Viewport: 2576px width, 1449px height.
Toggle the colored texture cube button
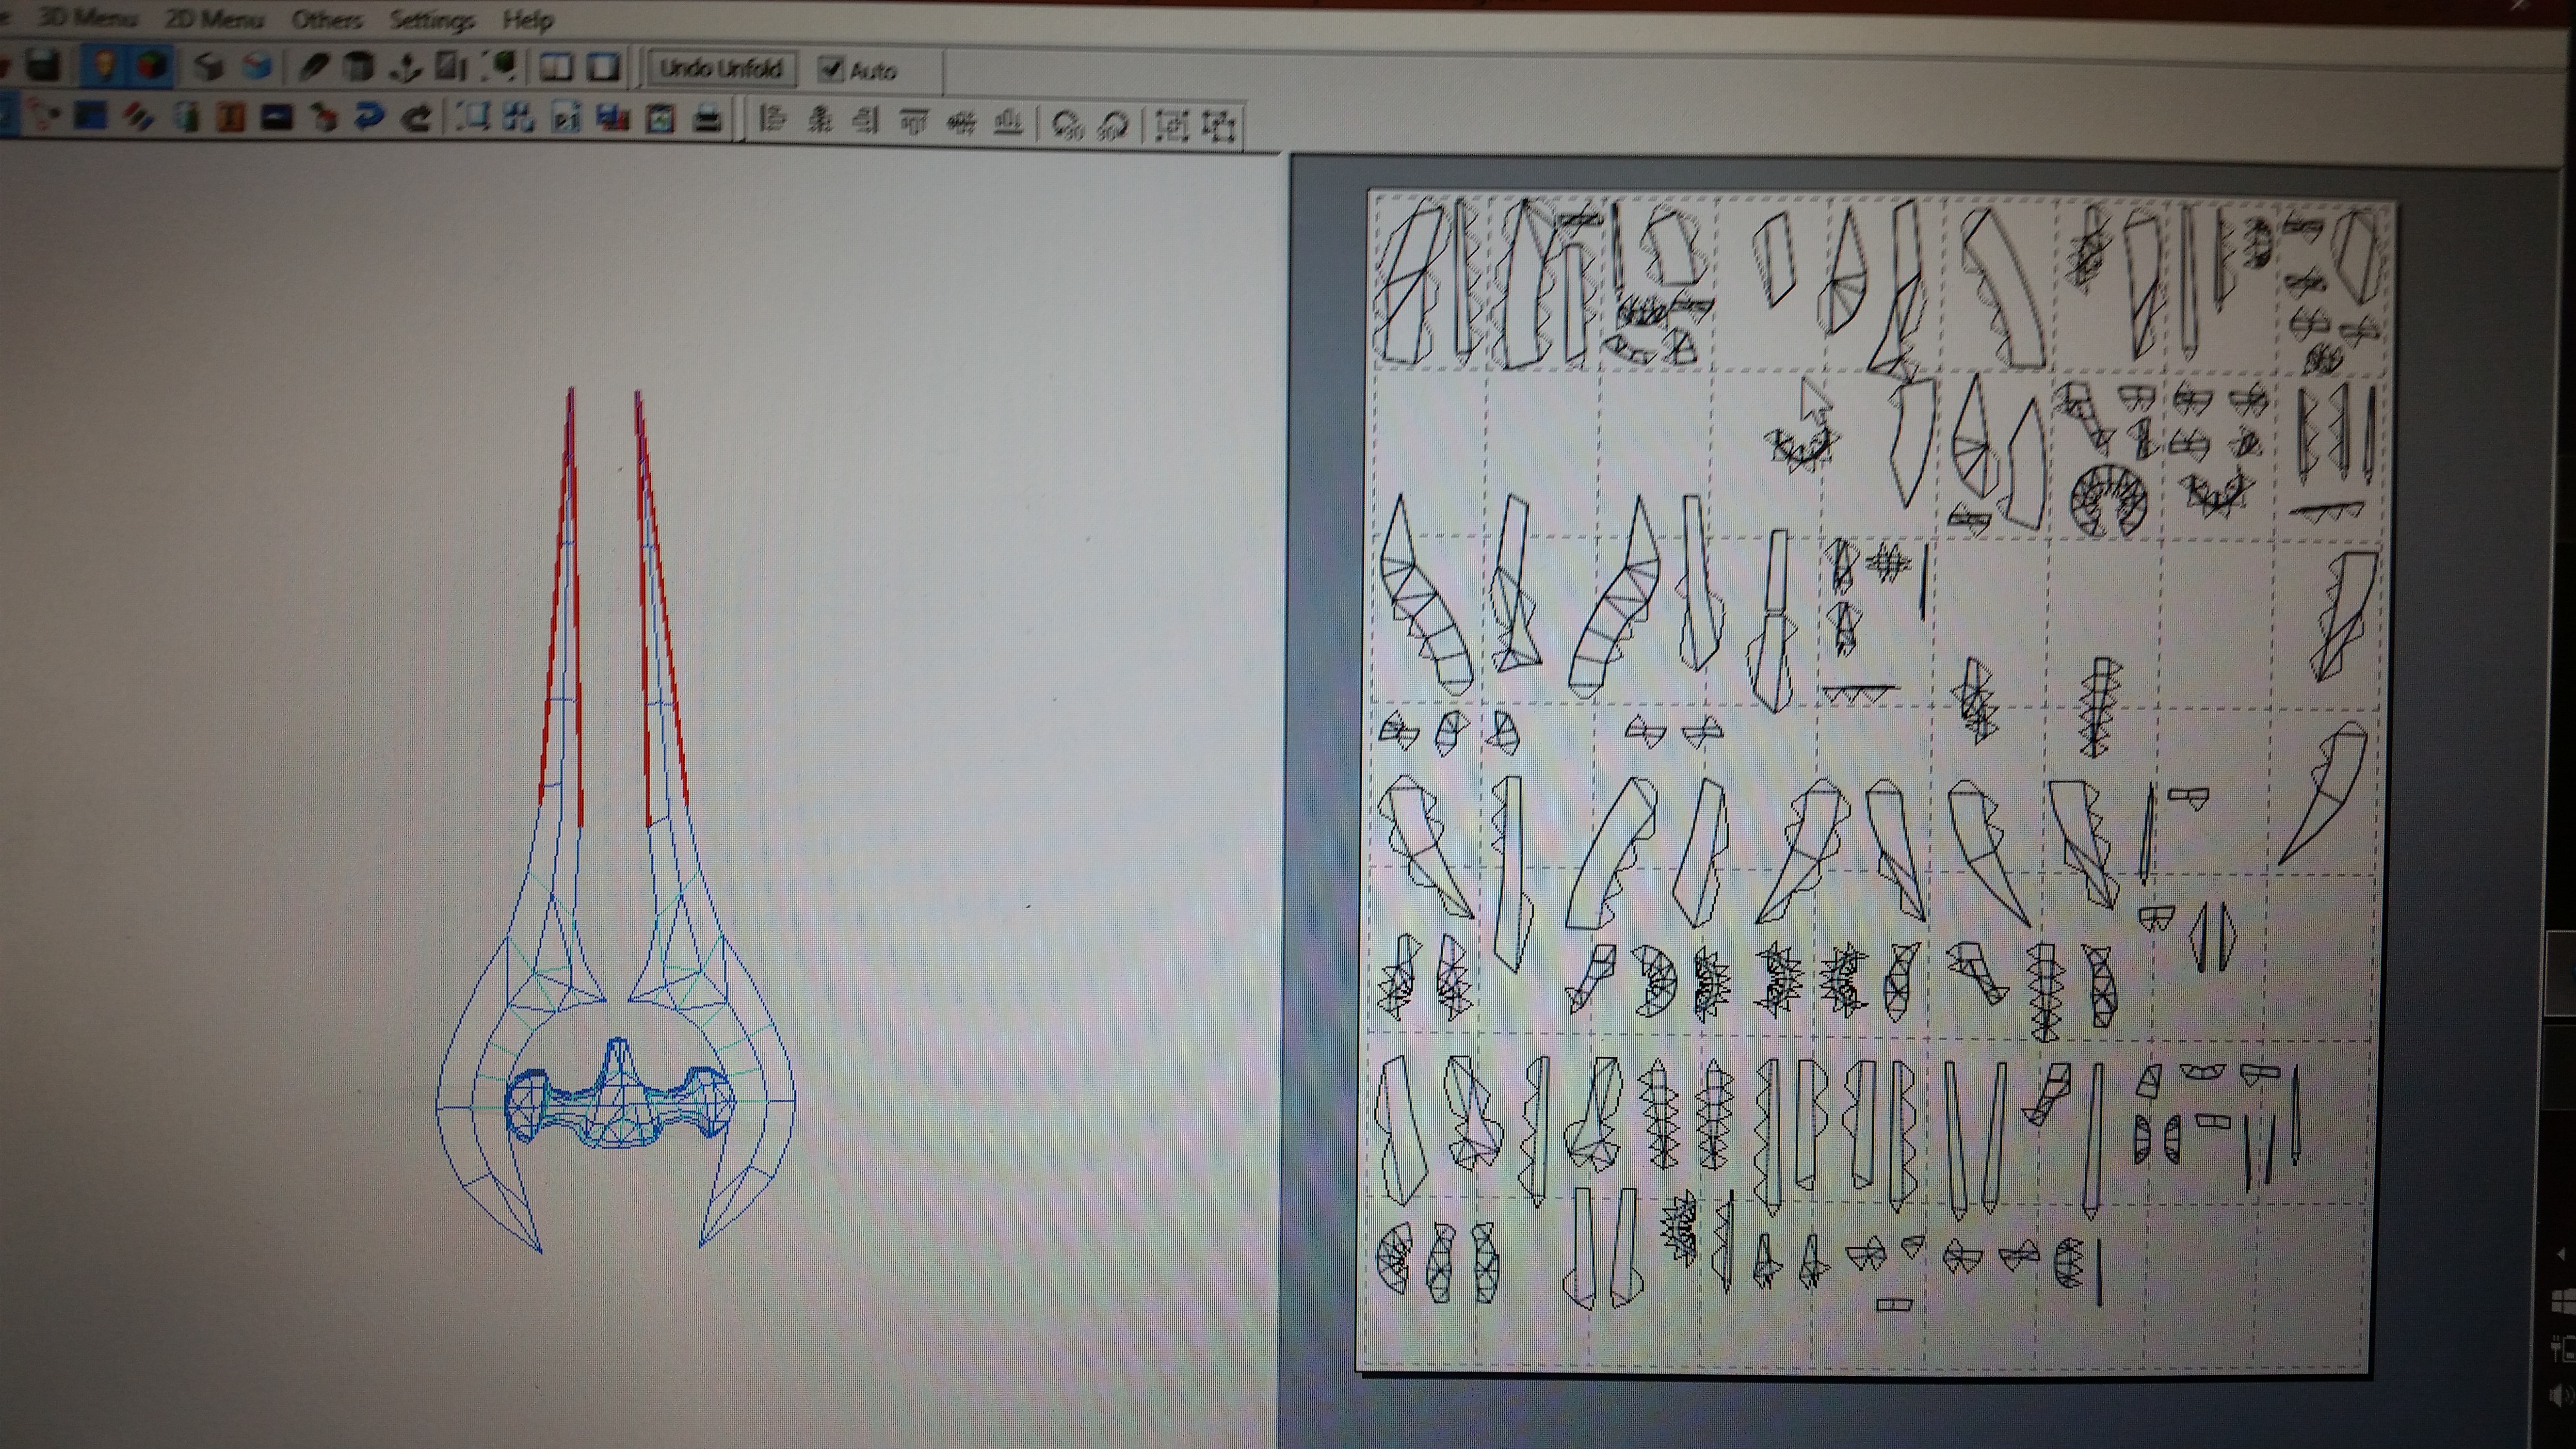pos(152,67)
